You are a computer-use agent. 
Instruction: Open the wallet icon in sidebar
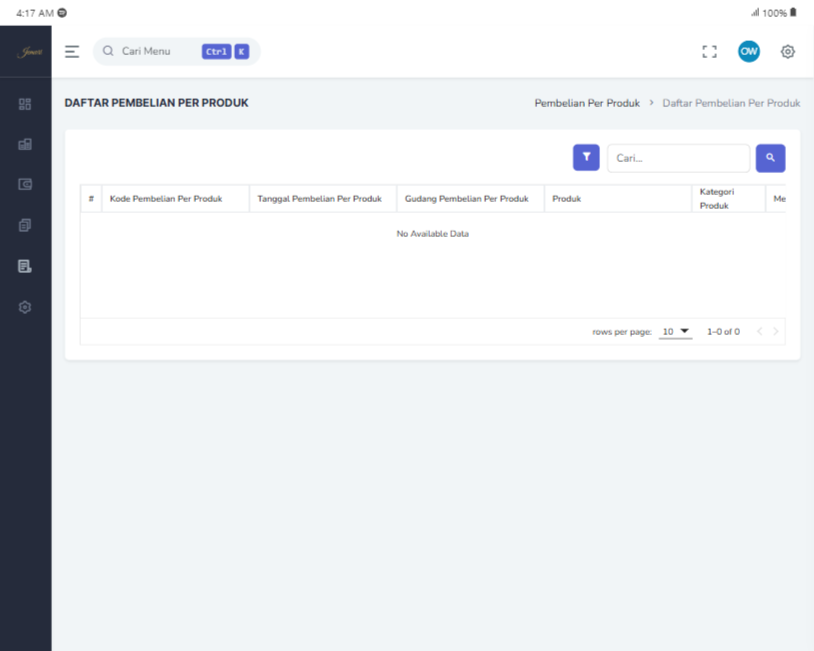point(25,185)
